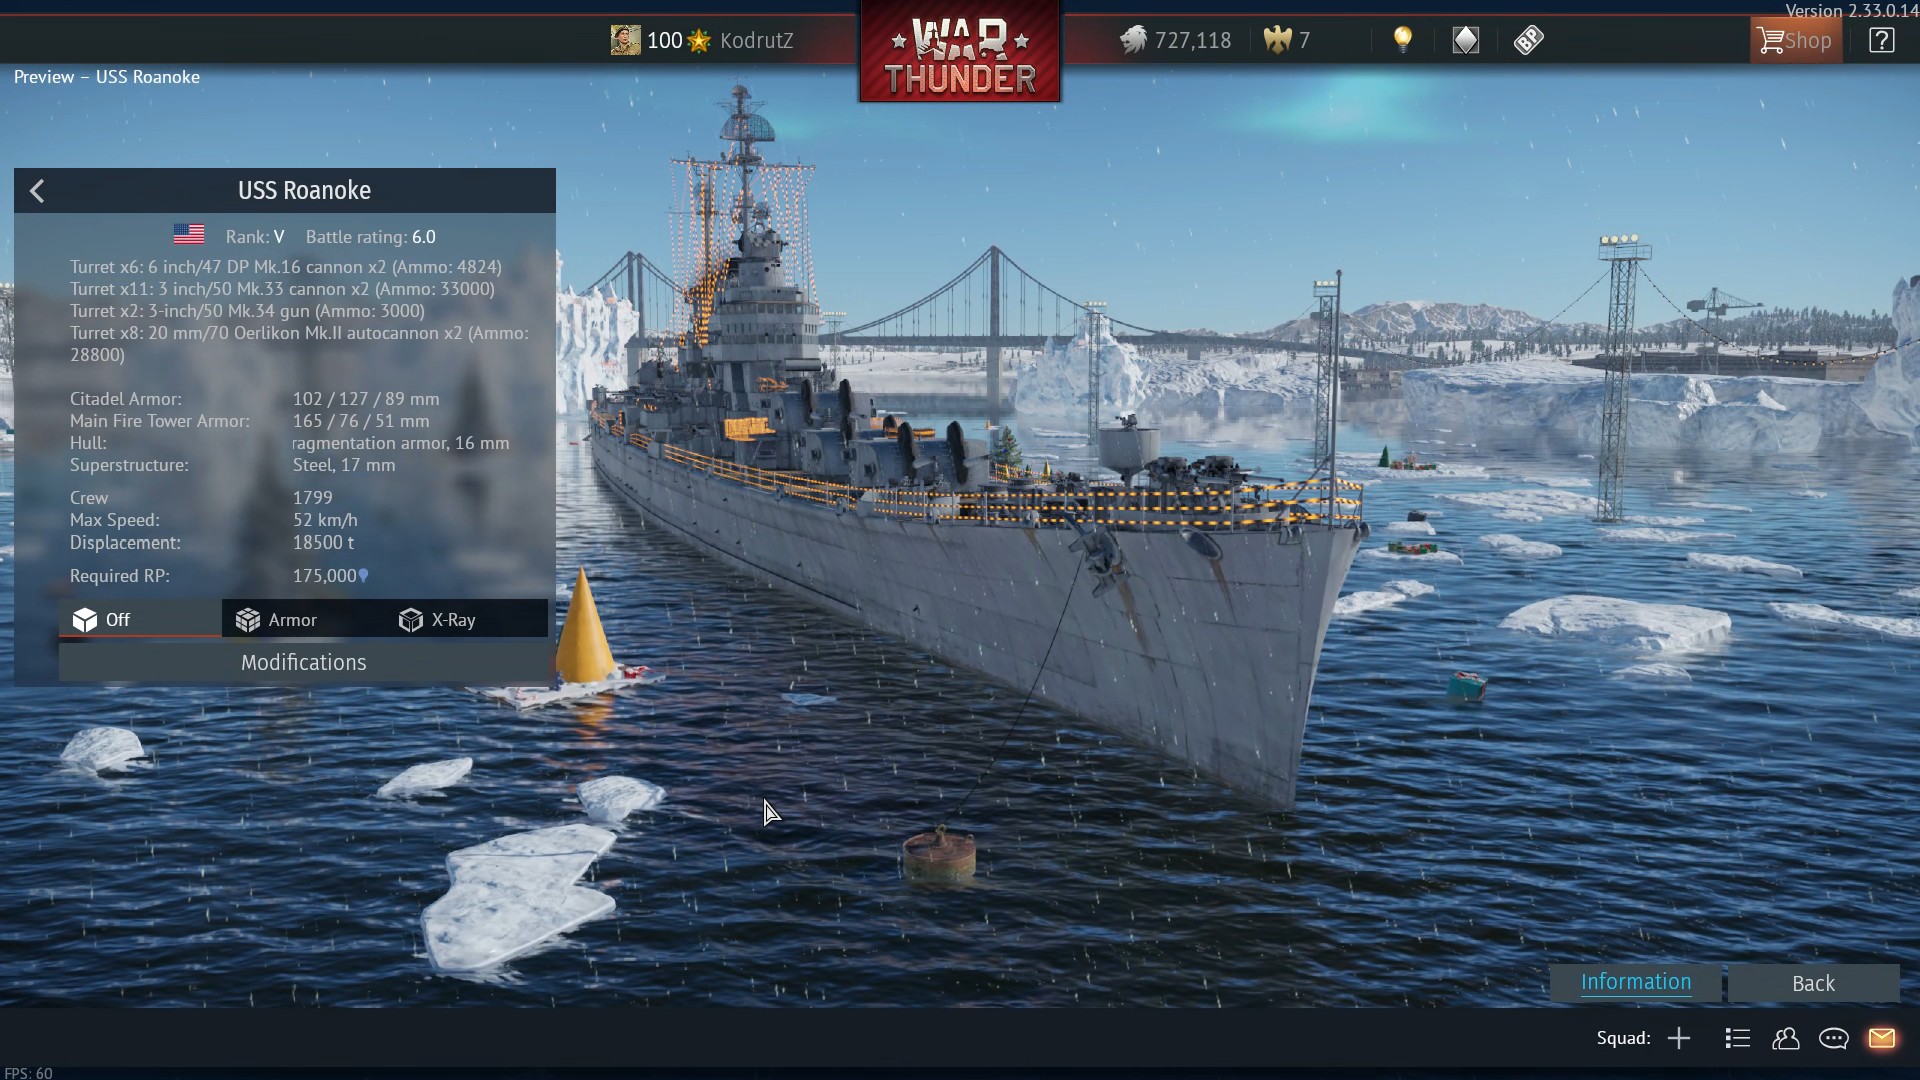
Task: Open the Information tab
Action: pyautogui.click(x=1635, y=982)
